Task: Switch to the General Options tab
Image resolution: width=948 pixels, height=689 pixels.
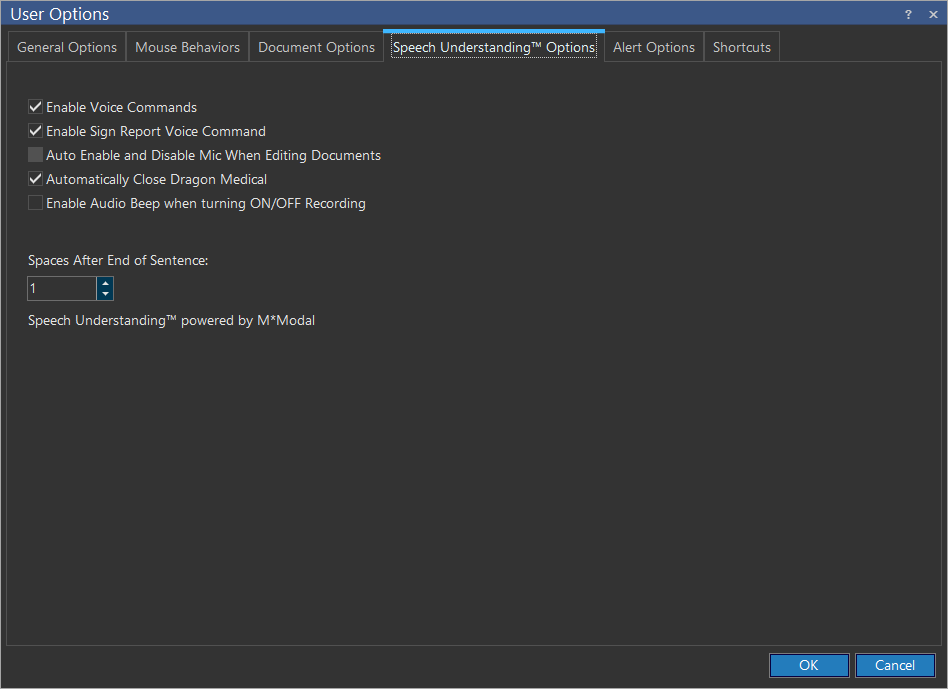Action: (x=67, y=47)
